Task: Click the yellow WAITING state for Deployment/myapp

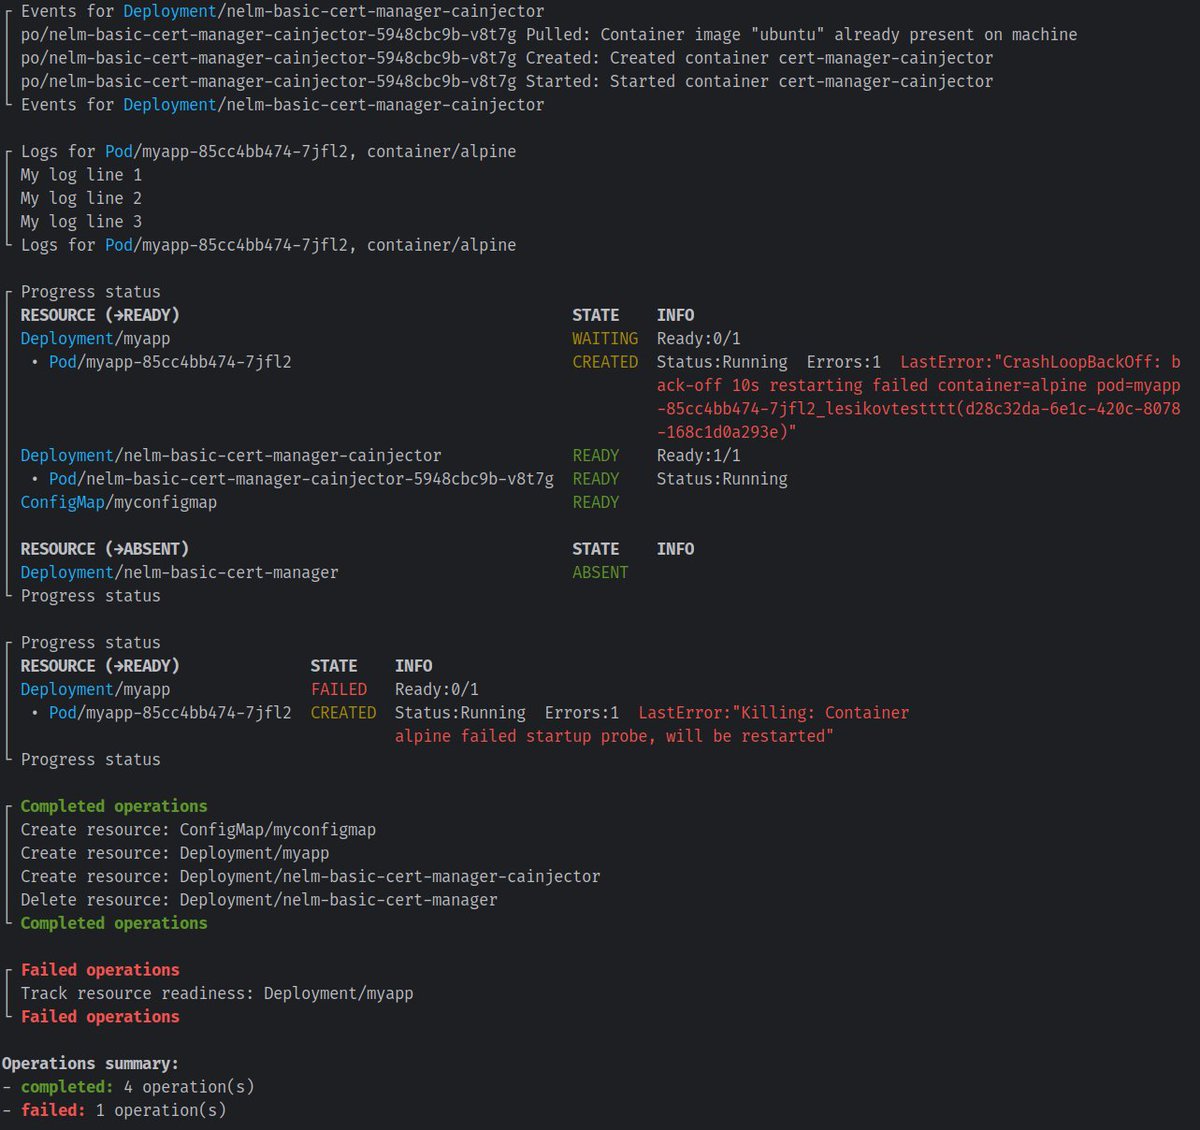Action: pyautogui.click(x=605, y=339)
